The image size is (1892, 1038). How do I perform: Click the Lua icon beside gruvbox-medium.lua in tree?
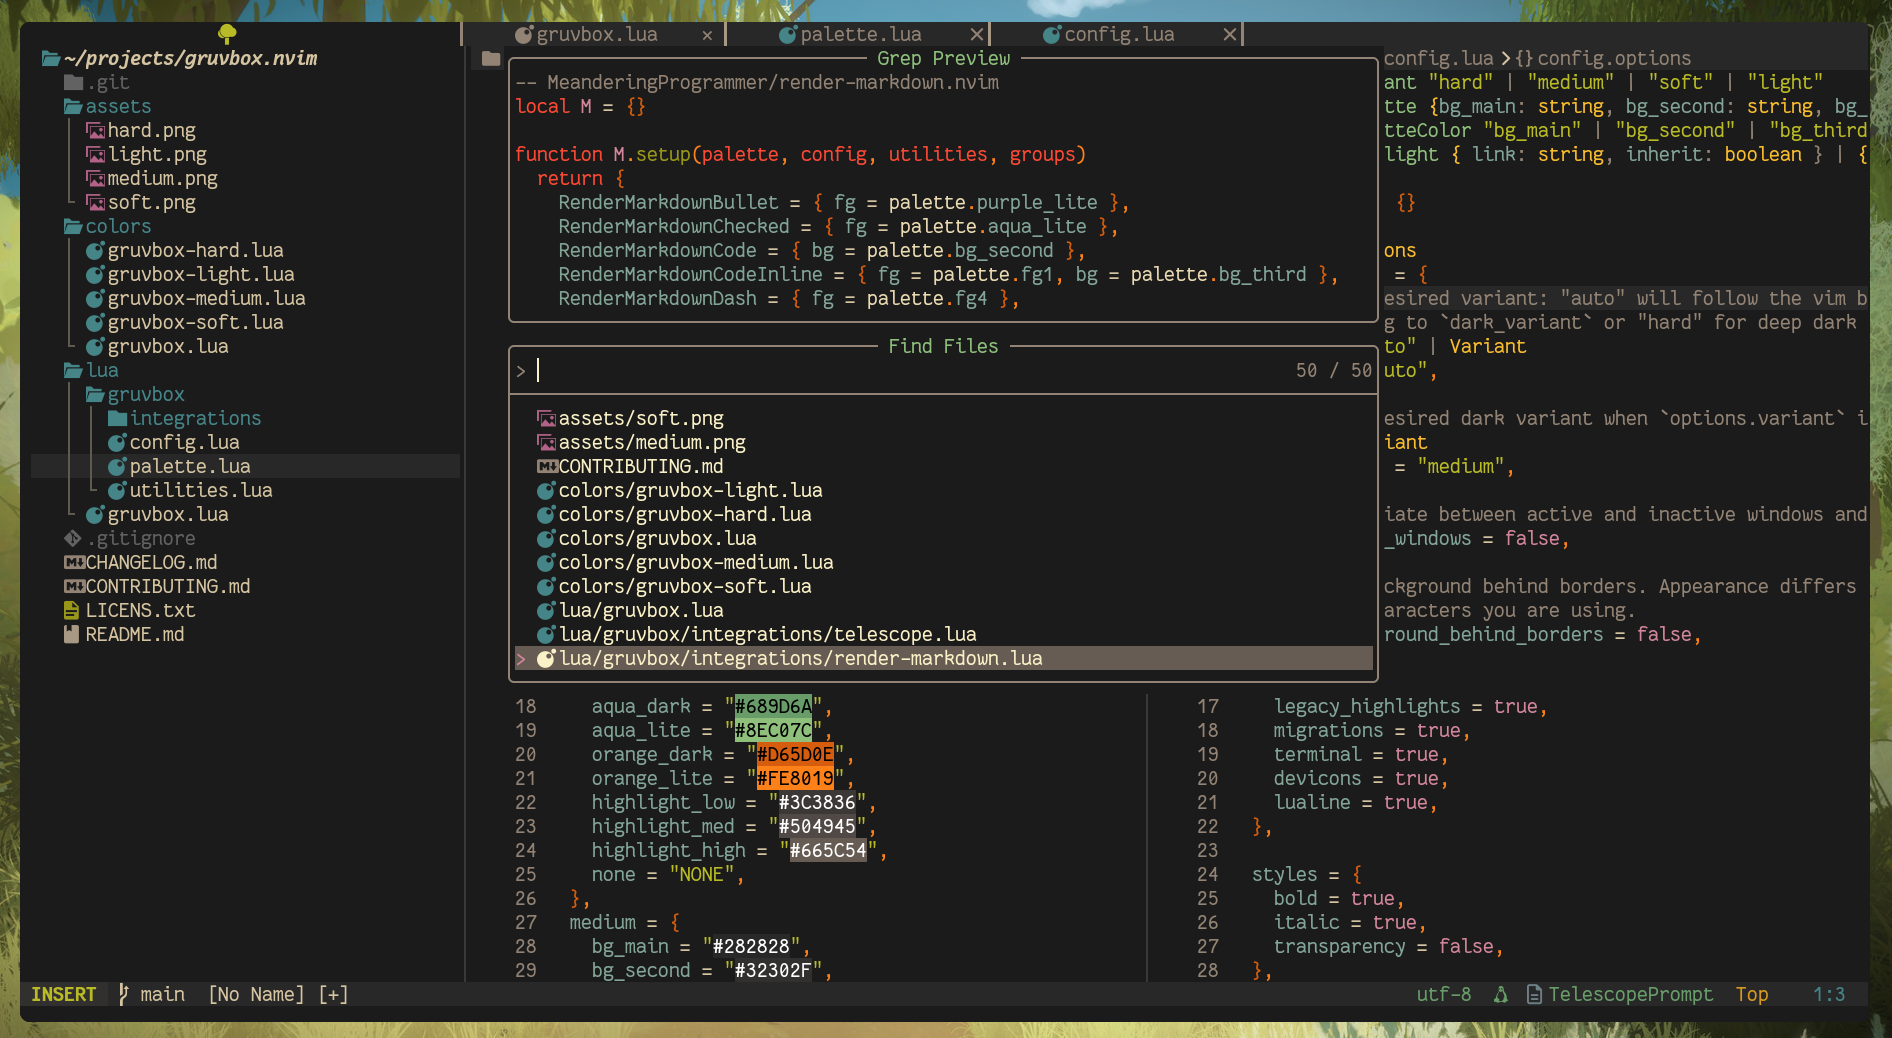[96, 299]
